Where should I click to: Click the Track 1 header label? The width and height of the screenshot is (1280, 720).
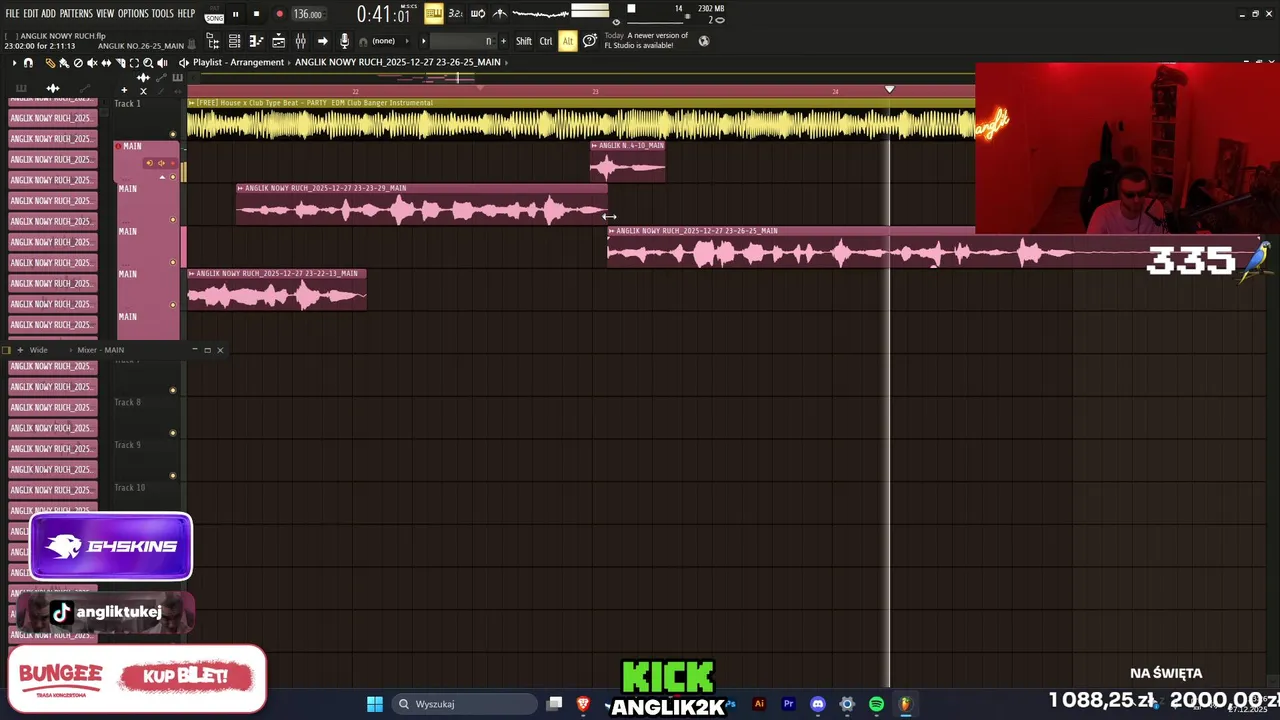(x=128, y=104)
